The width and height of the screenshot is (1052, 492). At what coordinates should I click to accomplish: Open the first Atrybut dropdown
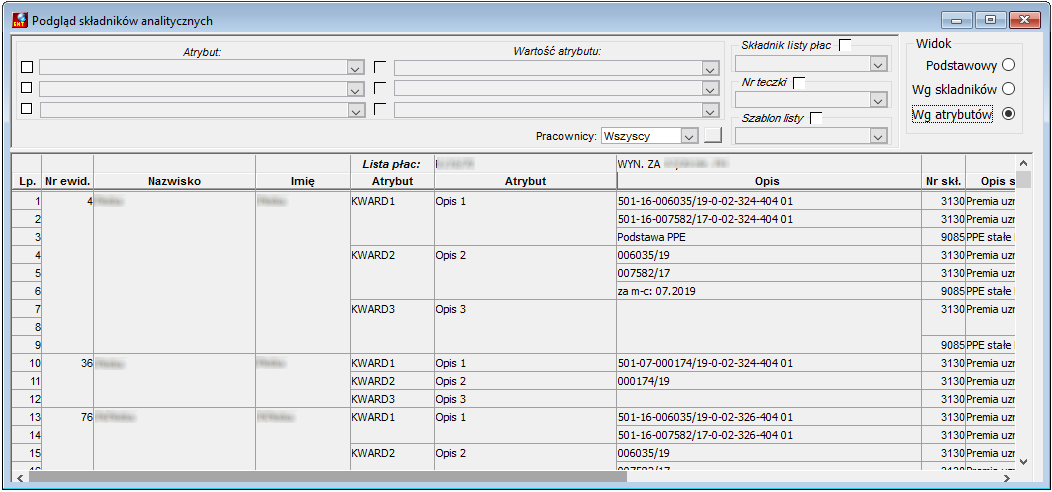[356, 68]
